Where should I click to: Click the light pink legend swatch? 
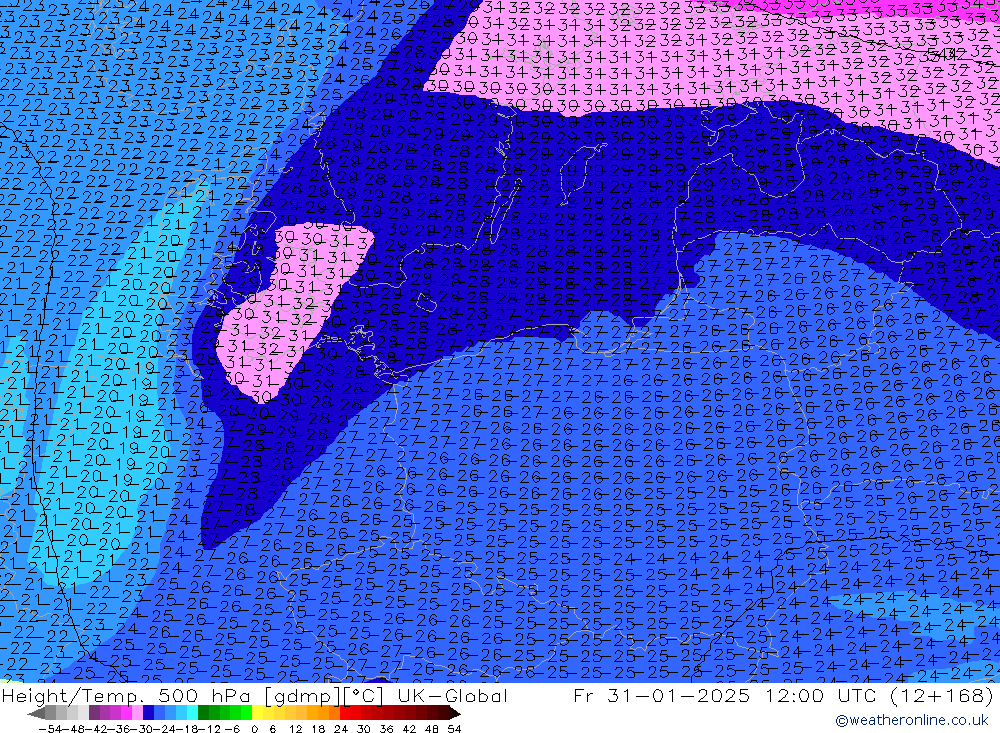tap(137, 713)
